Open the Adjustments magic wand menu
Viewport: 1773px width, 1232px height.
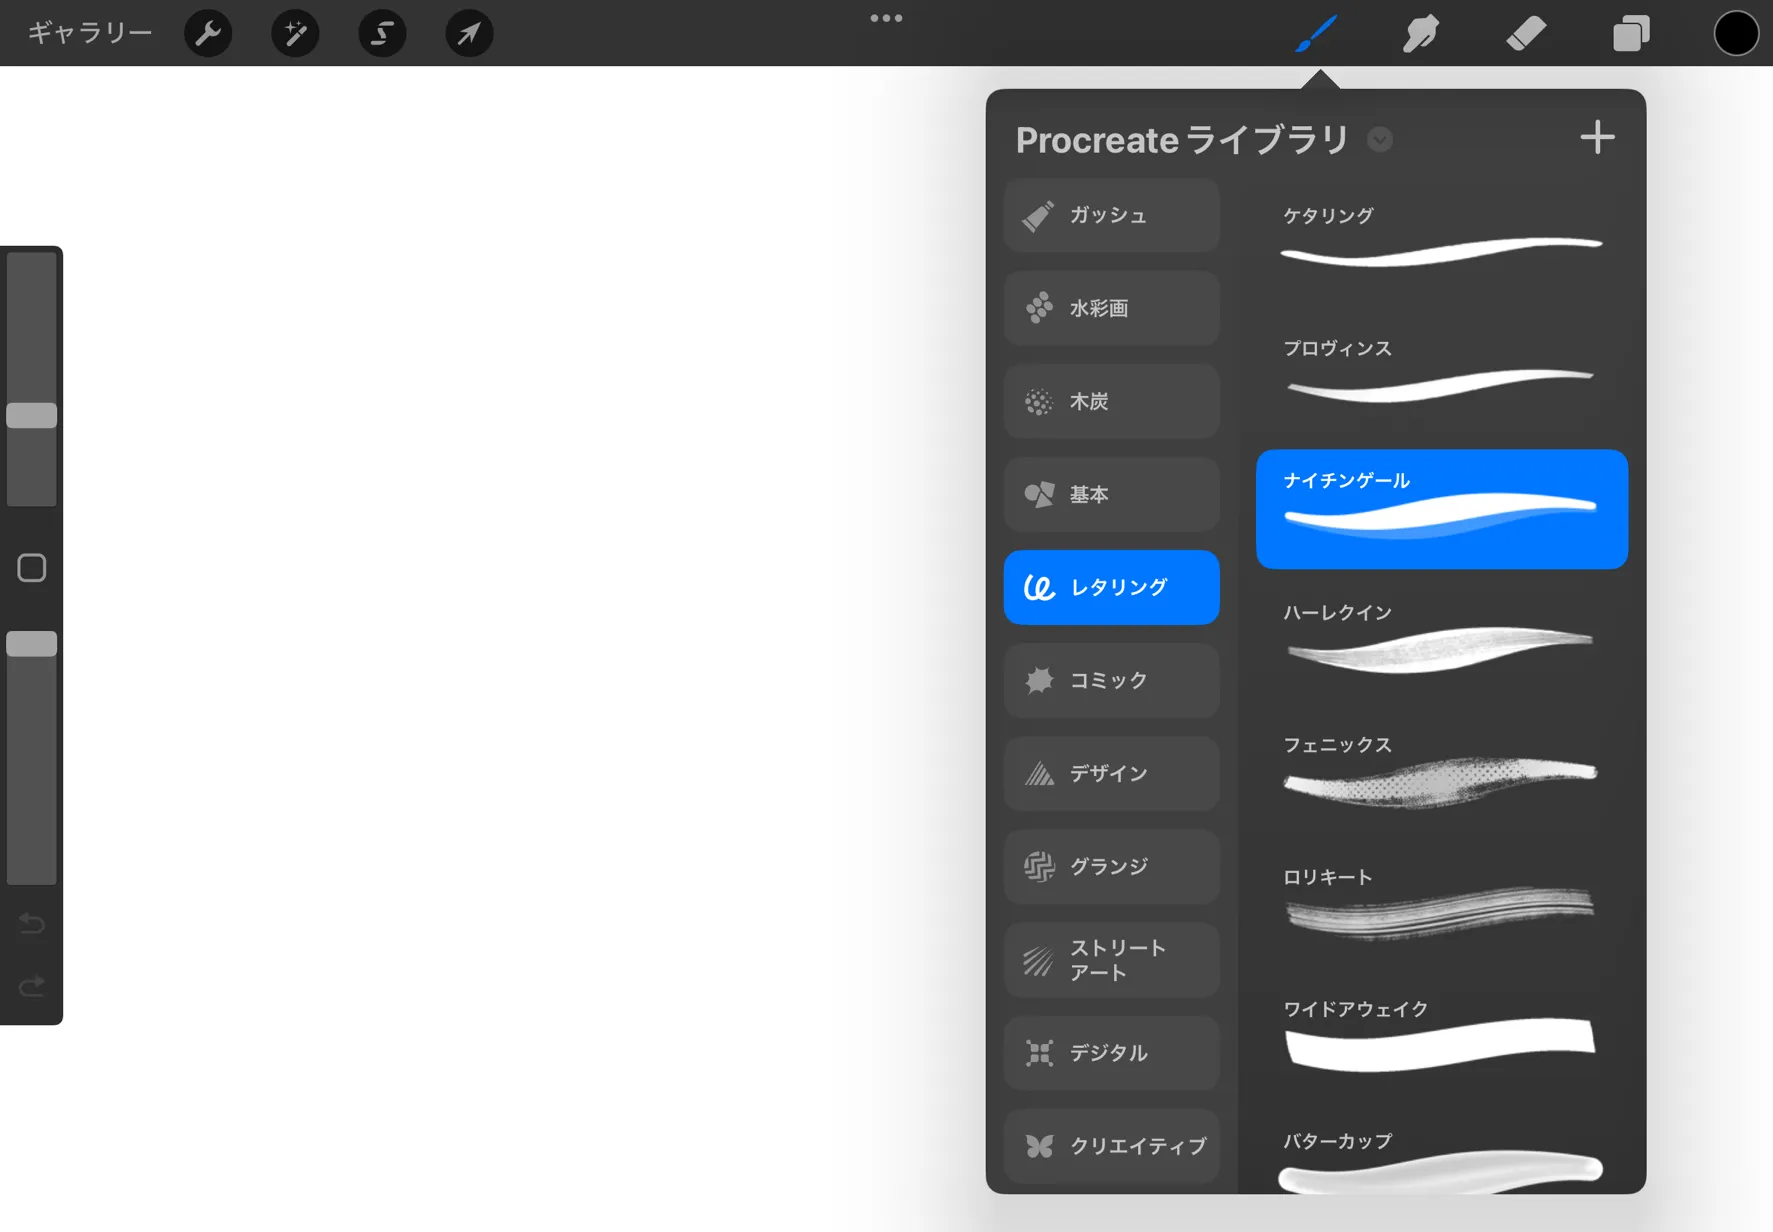tap(295, 33)
